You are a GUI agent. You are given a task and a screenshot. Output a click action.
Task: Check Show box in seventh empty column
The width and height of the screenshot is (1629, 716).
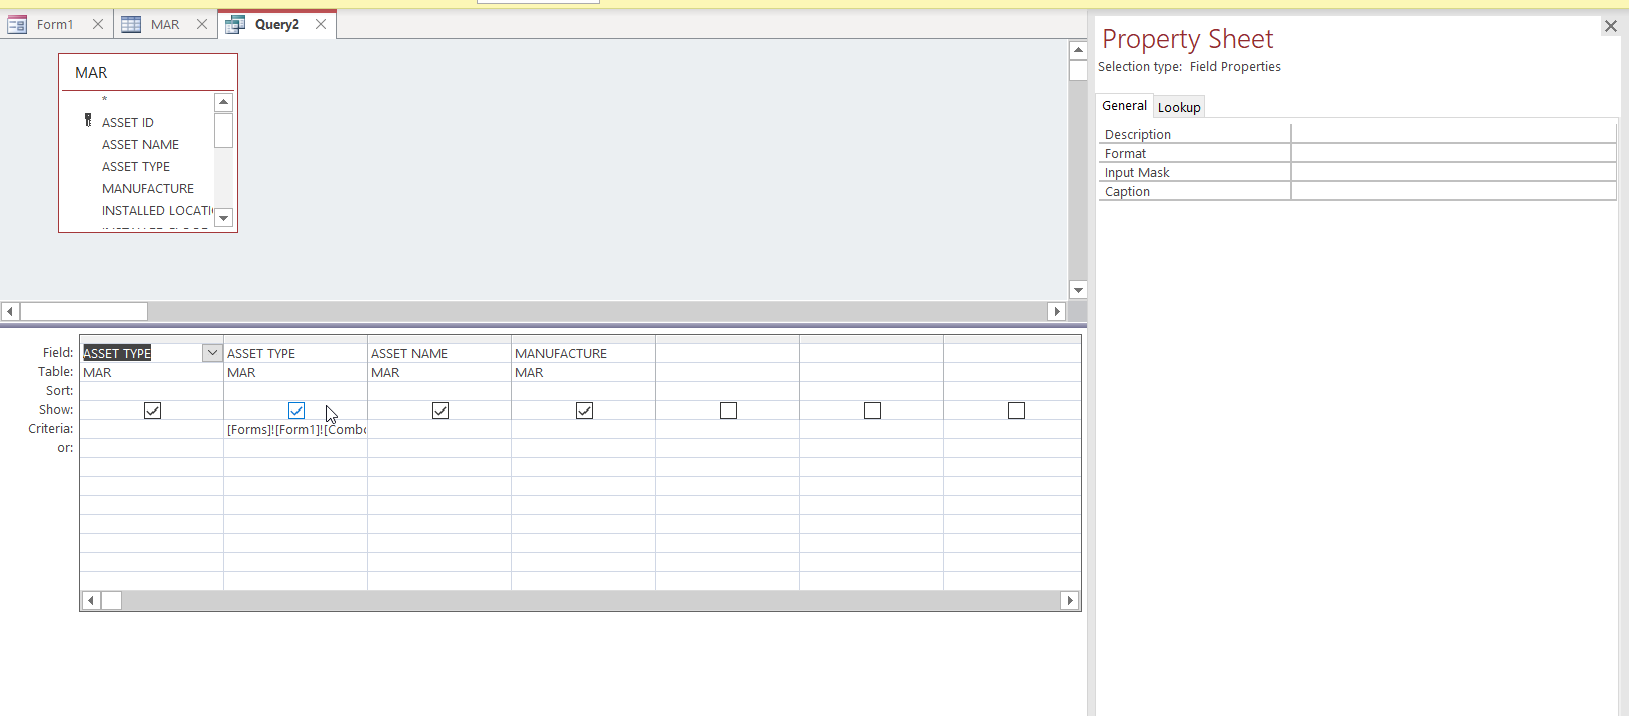tap(1016, 411)
